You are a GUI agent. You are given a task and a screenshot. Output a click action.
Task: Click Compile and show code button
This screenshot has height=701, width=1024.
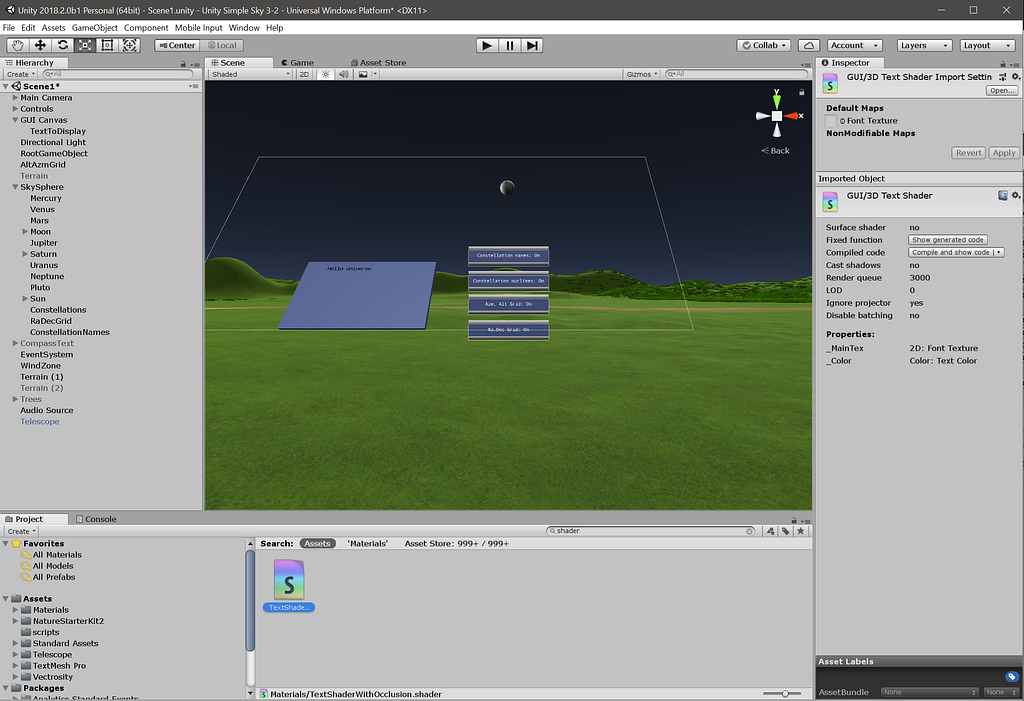click(951, 252)
